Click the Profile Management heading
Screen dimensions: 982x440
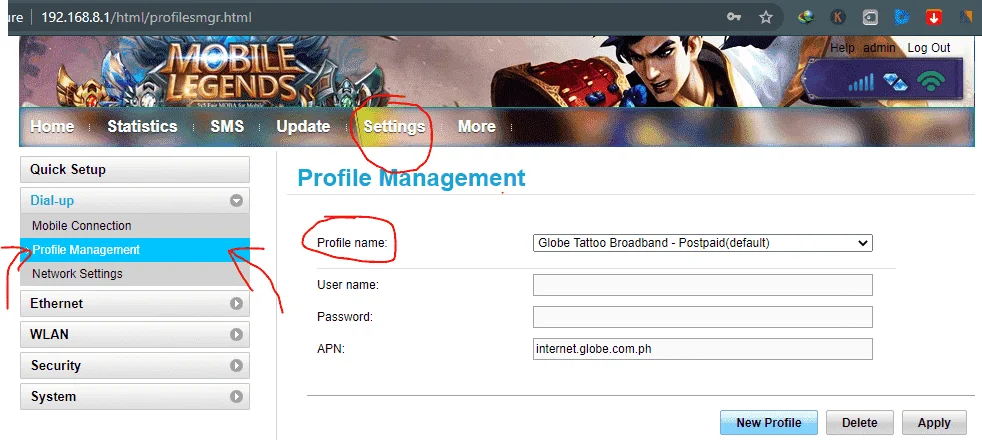411,178
